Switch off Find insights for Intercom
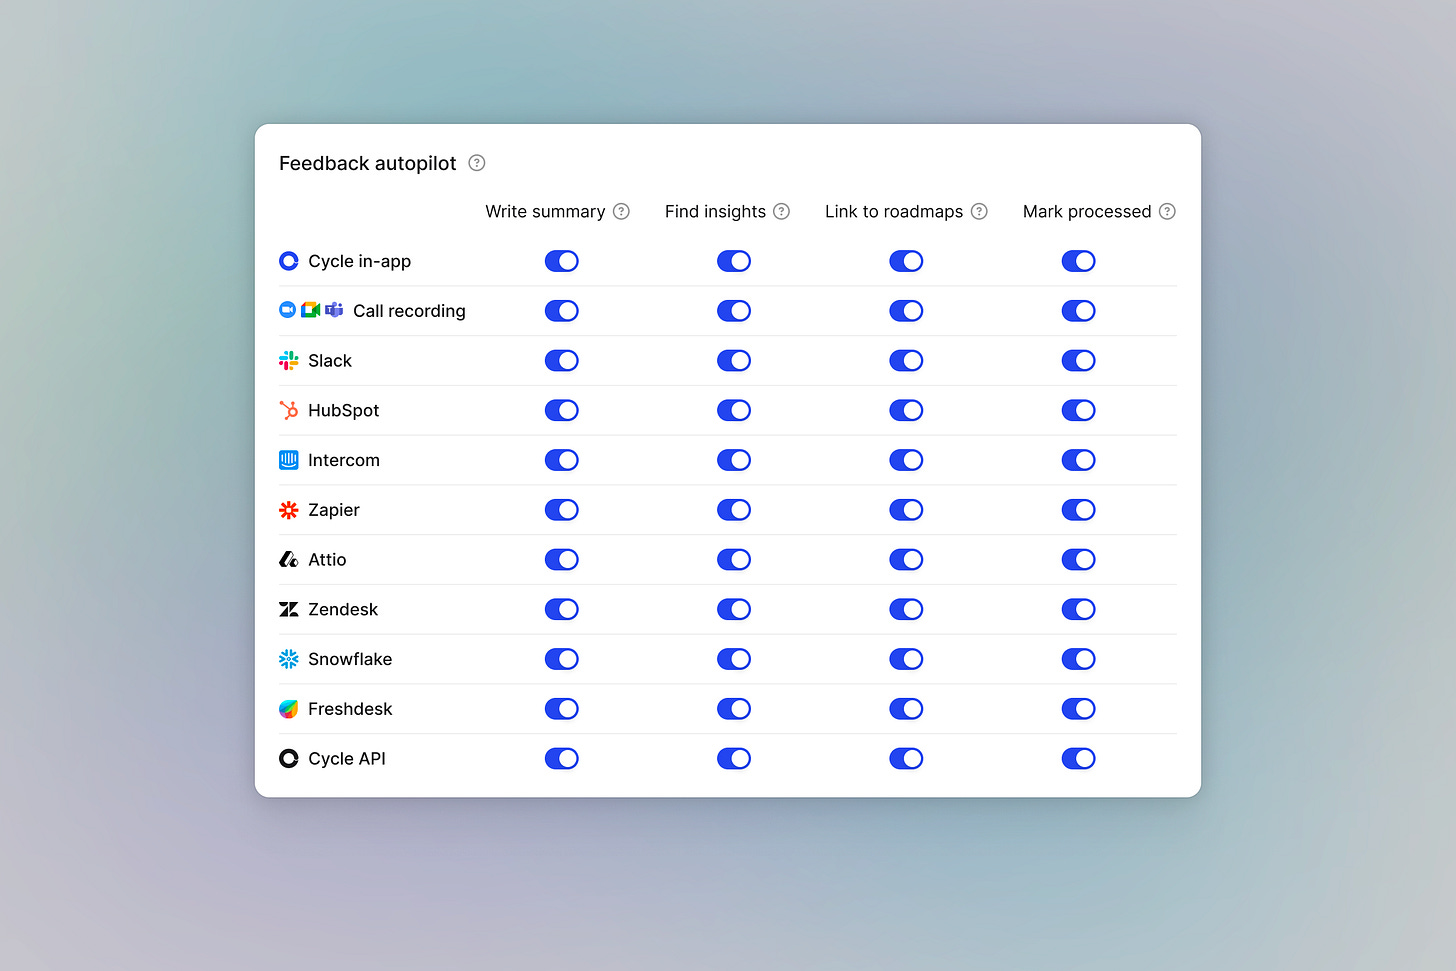The image size is (1456, 971). (734, 460)
